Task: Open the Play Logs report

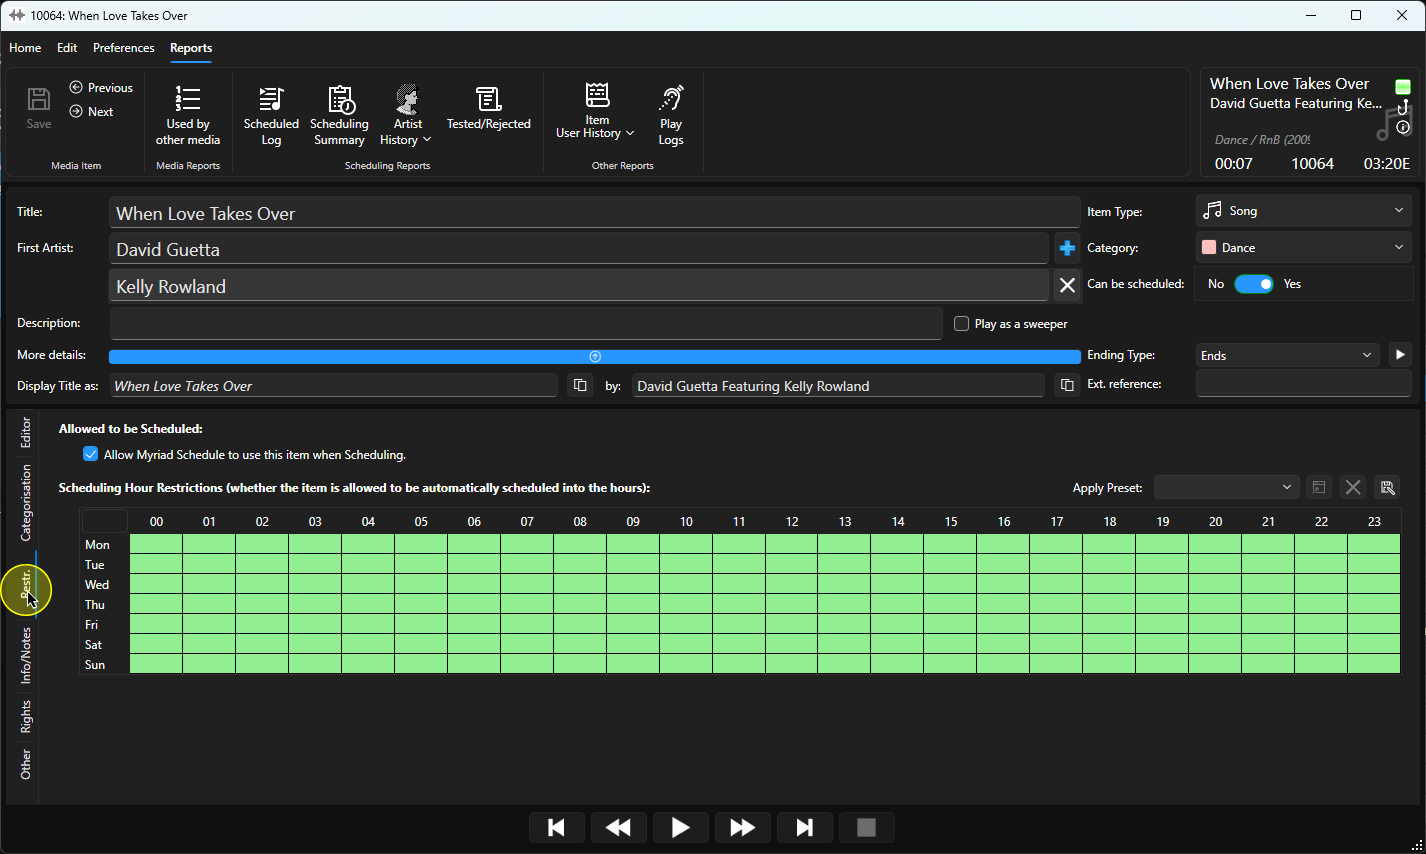Action: (671, 116)
